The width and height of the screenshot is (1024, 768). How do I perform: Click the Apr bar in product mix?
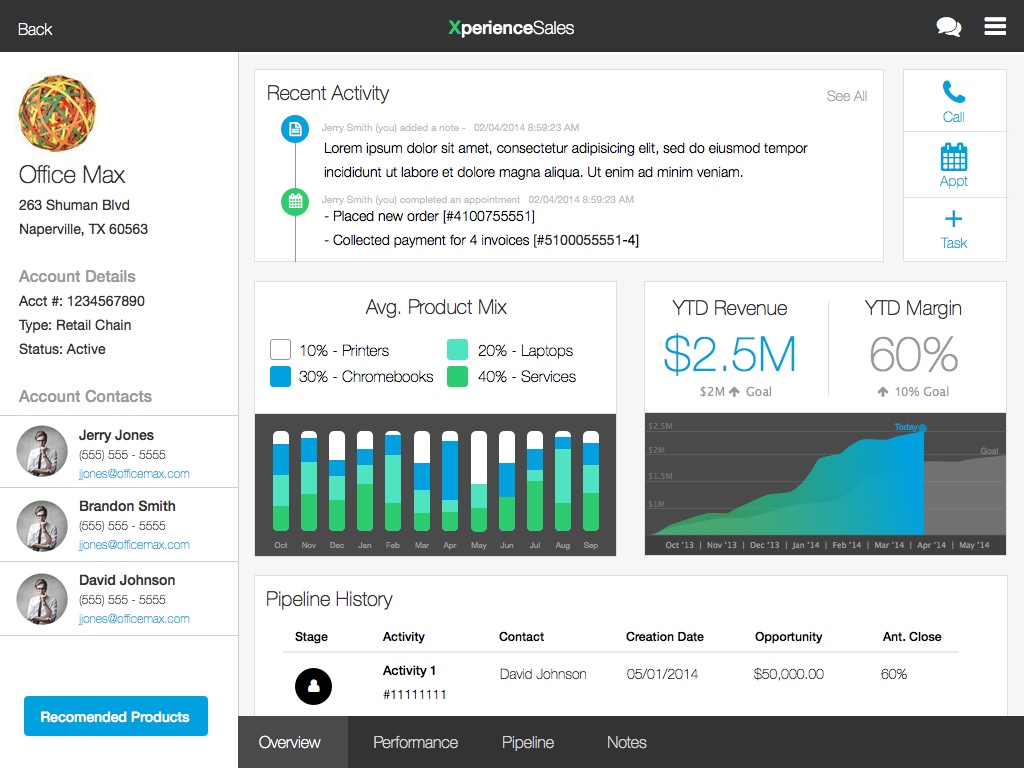(x=450, y=481)
